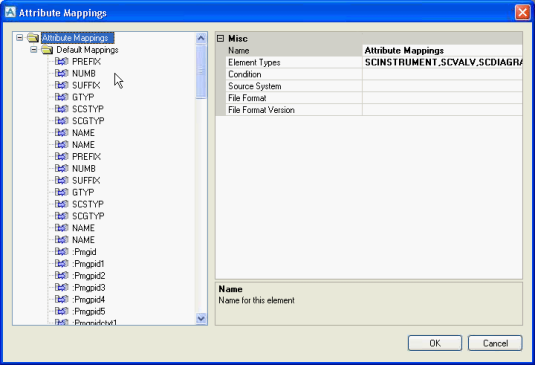Click the folder icon of Attribute Mappings root

tap(33, 38)
